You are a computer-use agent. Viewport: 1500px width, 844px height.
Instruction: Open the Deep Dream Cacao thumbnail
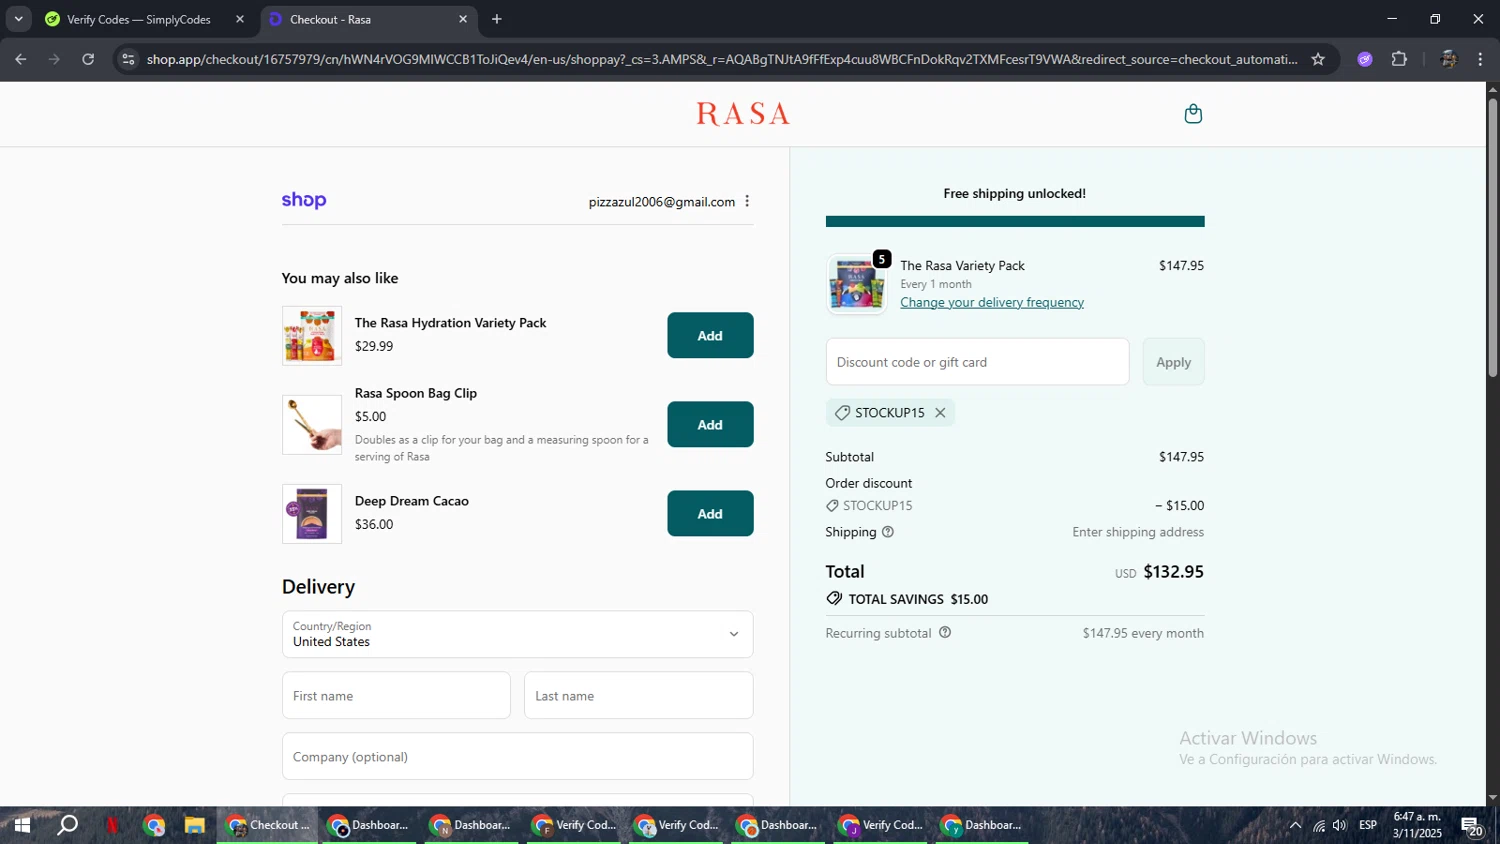click(x=312, y=514)
